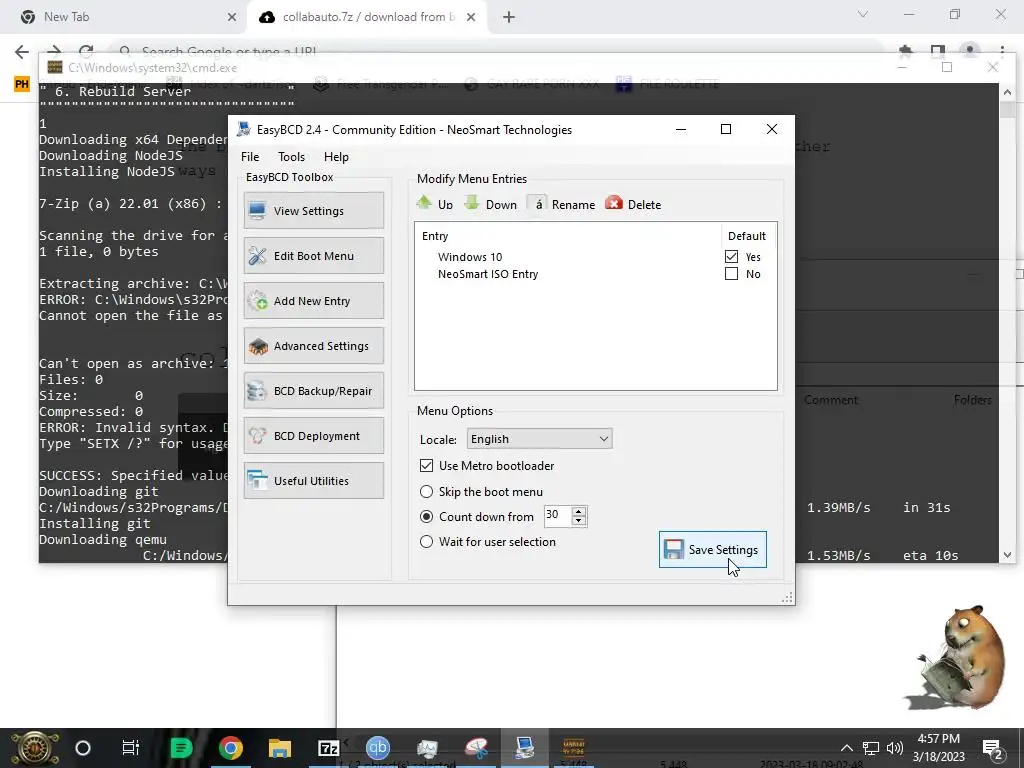Select Count down from option
The image size is (1024, 768).
click(x=426, y=517)
